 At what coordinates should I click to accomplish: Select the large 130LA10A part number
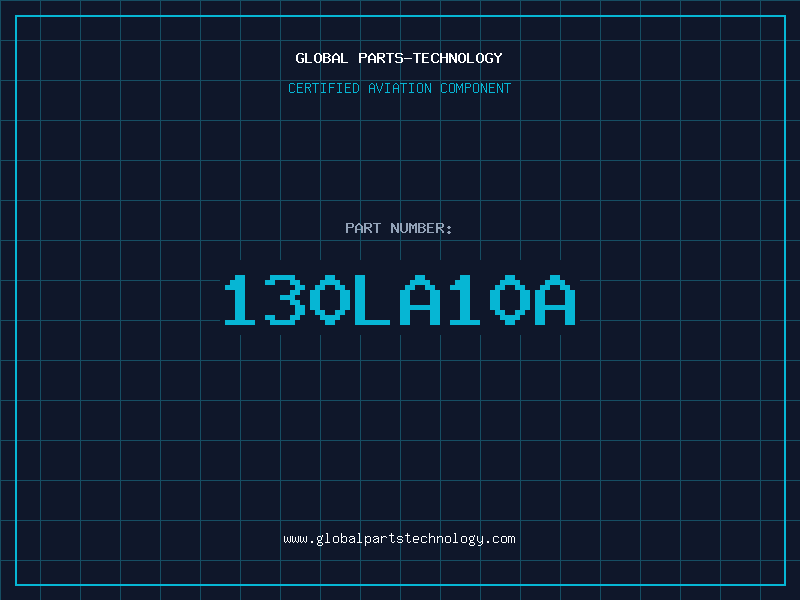coord(400,300)
